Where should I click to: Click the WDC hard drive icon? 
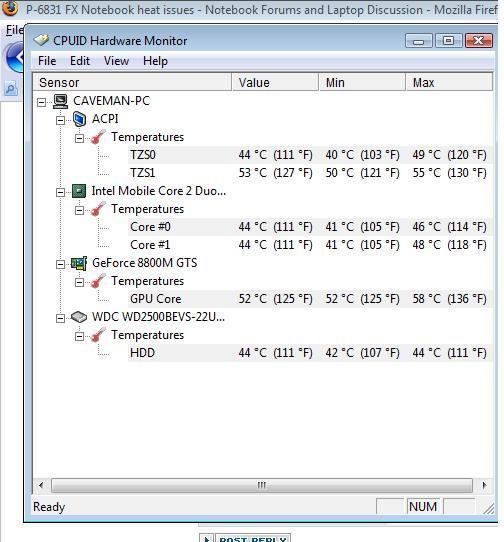[x=79, y=317]
